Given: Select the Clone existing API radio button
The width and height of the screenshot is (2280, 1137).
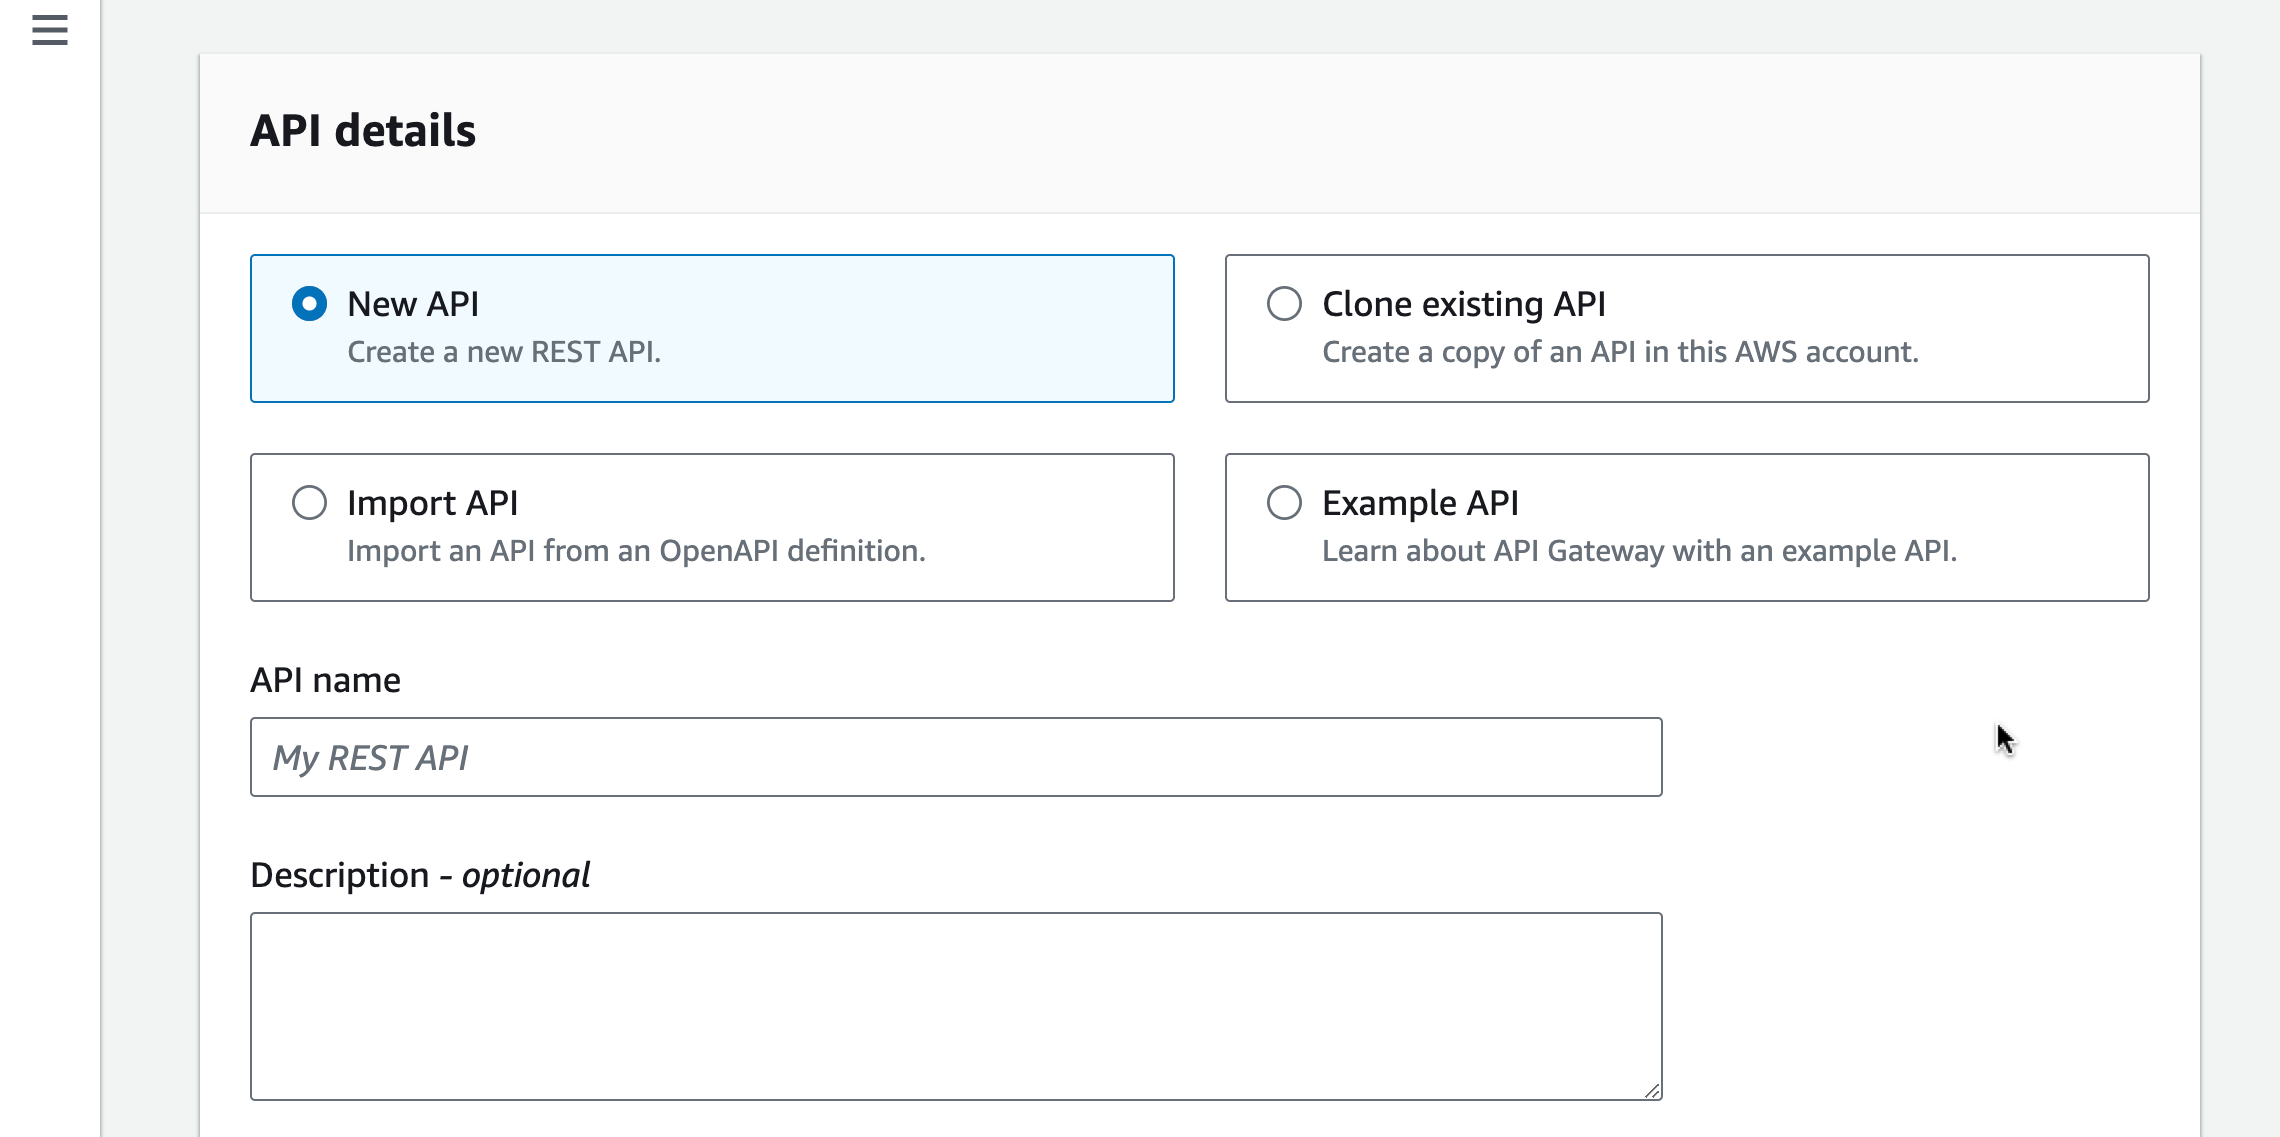Looking at the screenshot, I should point(1284,304).
